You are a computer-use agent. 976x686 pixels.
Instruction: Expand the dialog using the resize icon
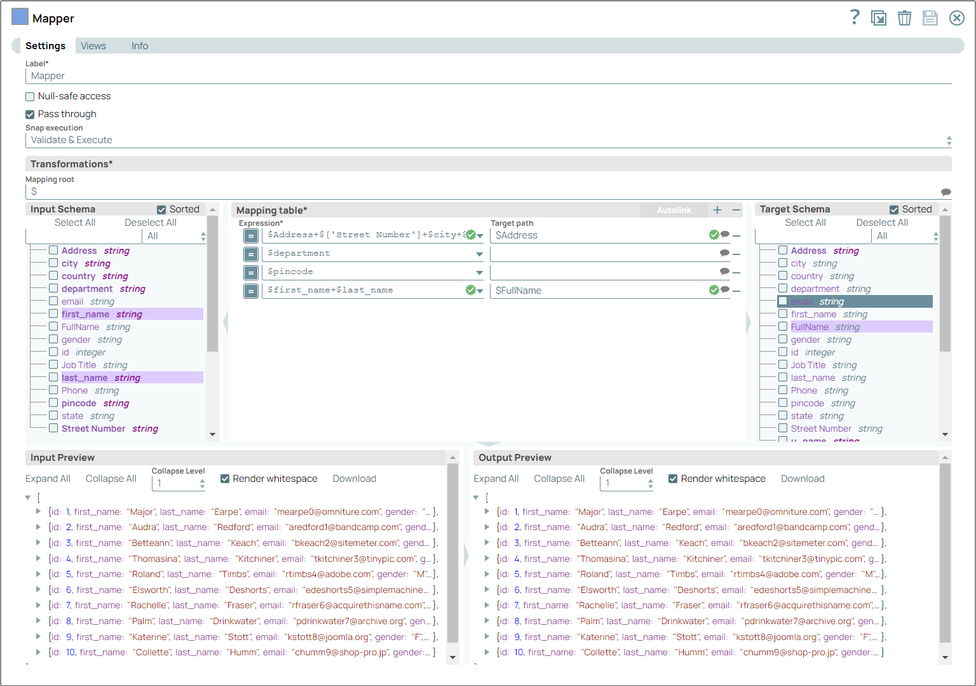(x=879, y=17)
